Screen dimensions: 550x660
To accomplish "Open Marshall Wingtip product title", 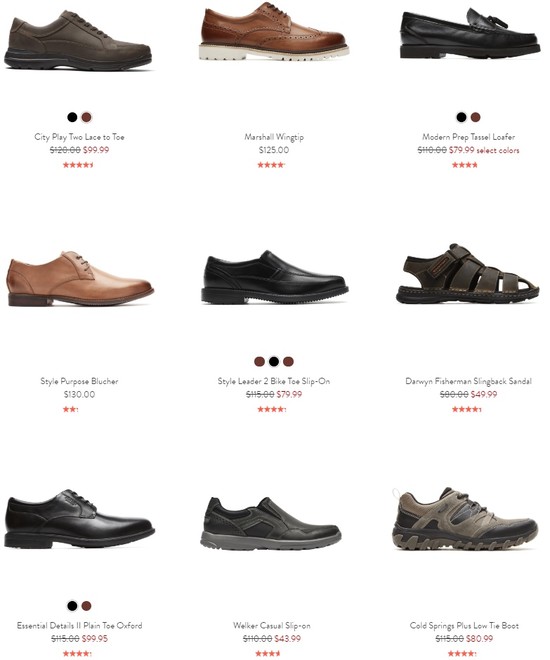I will pyautogui.click(x=274, y=137).
